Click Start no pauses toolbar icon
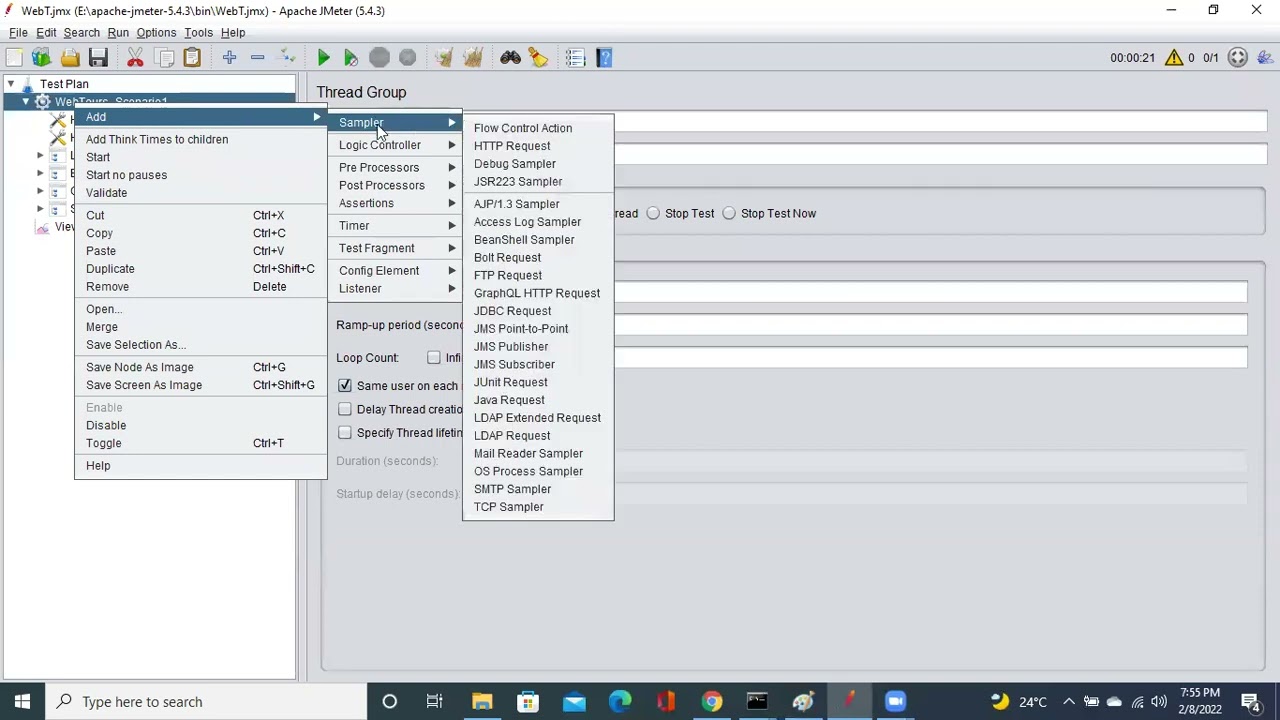Image resolution: width=1280 pixels, height=720 pixels. click(x=351, y=58)
